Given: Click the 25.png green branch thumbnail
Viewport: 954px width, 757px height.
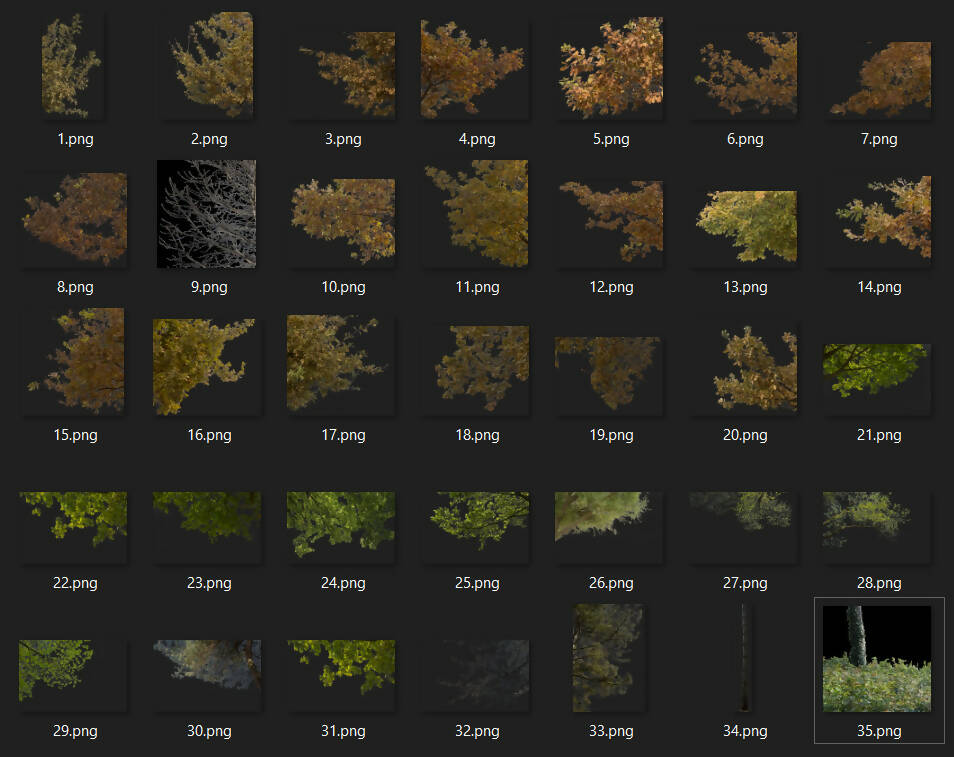Looking at the screenshot, I should (x=477, y=520).
